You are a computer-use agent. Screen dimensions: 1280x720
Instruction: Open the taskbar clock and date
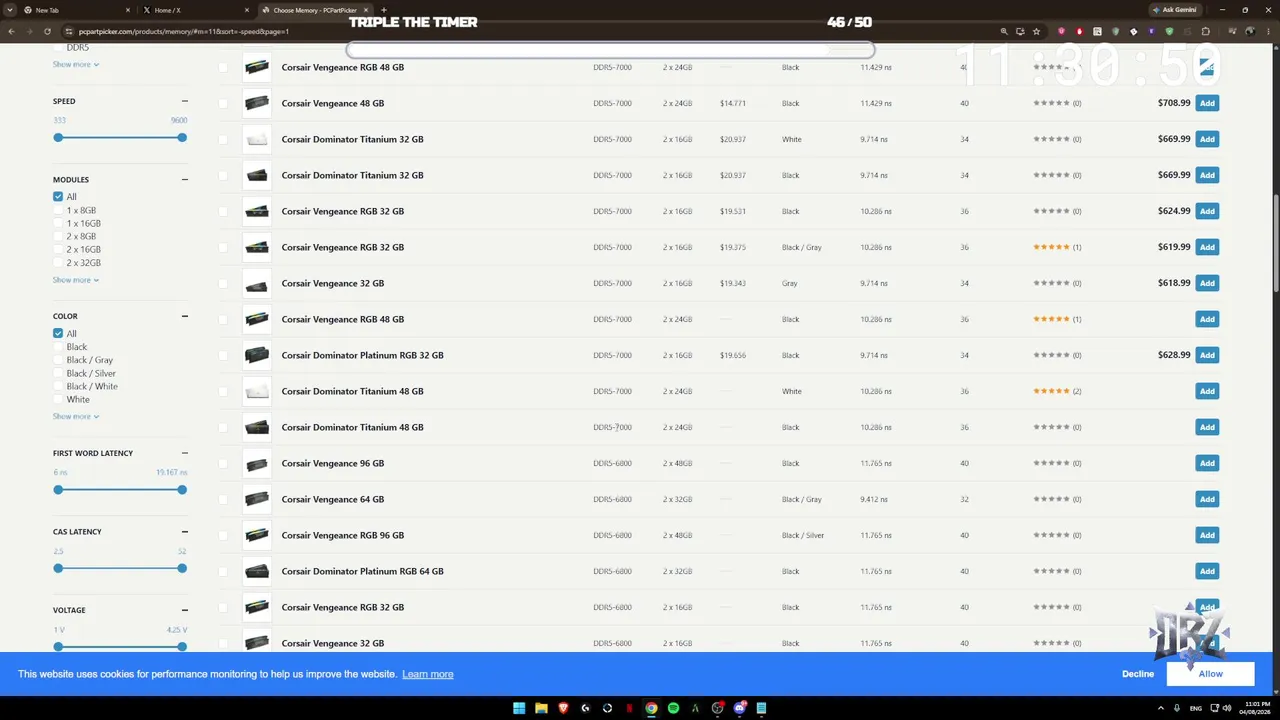(x=1255, y=708)
